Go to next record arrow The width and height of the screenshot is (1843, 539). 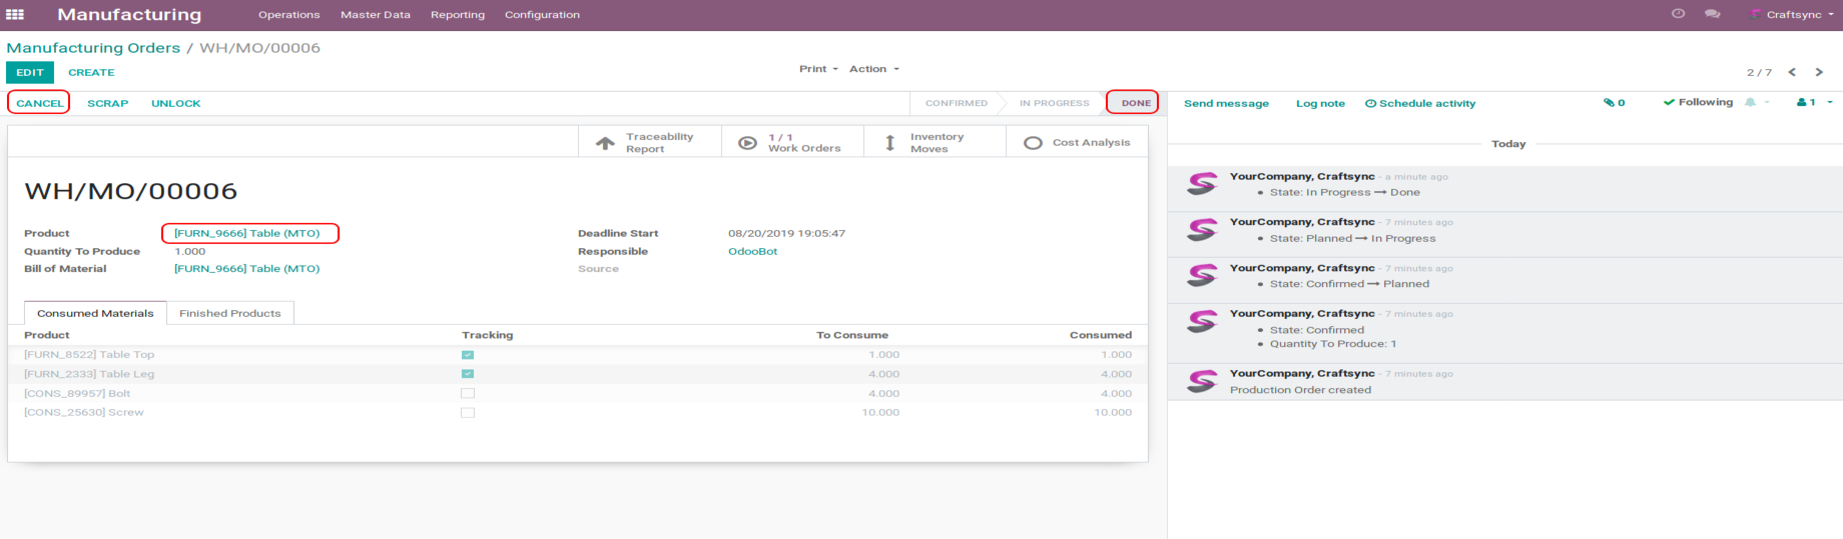1819,72
